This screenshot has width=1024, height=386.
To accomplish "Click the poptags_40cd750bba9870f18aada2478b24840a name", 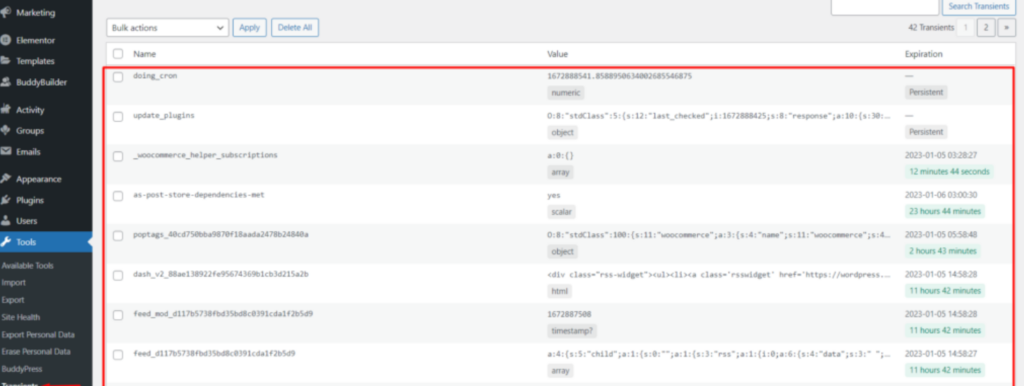I will pos(221,234).
